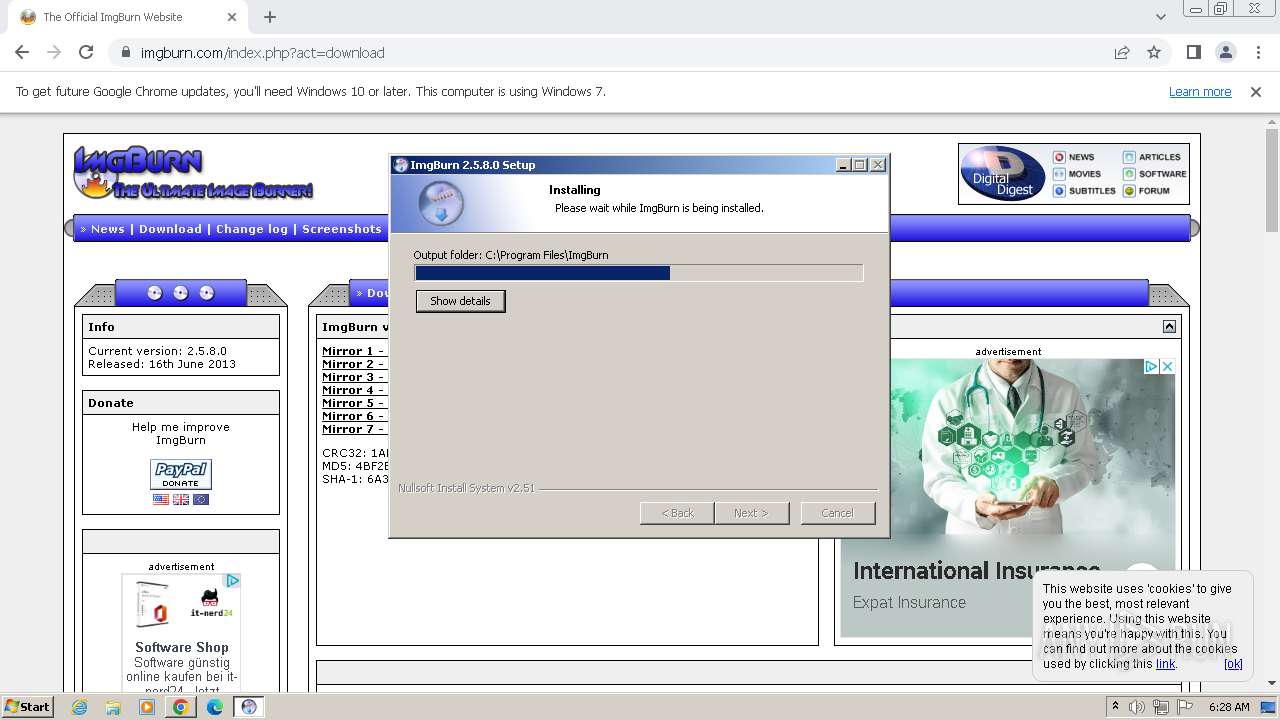Select the US flag under PayPal Donate
This screenshot has height=720, width=1280.
[x=161, y=499]
